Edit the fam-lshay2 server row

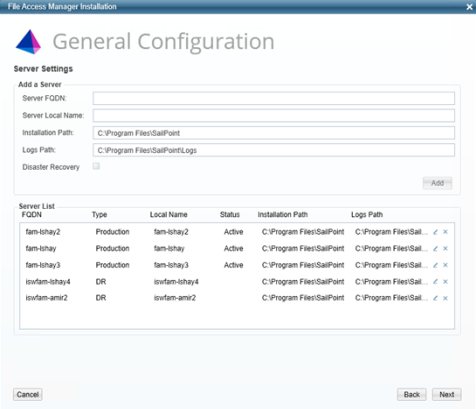435,232
